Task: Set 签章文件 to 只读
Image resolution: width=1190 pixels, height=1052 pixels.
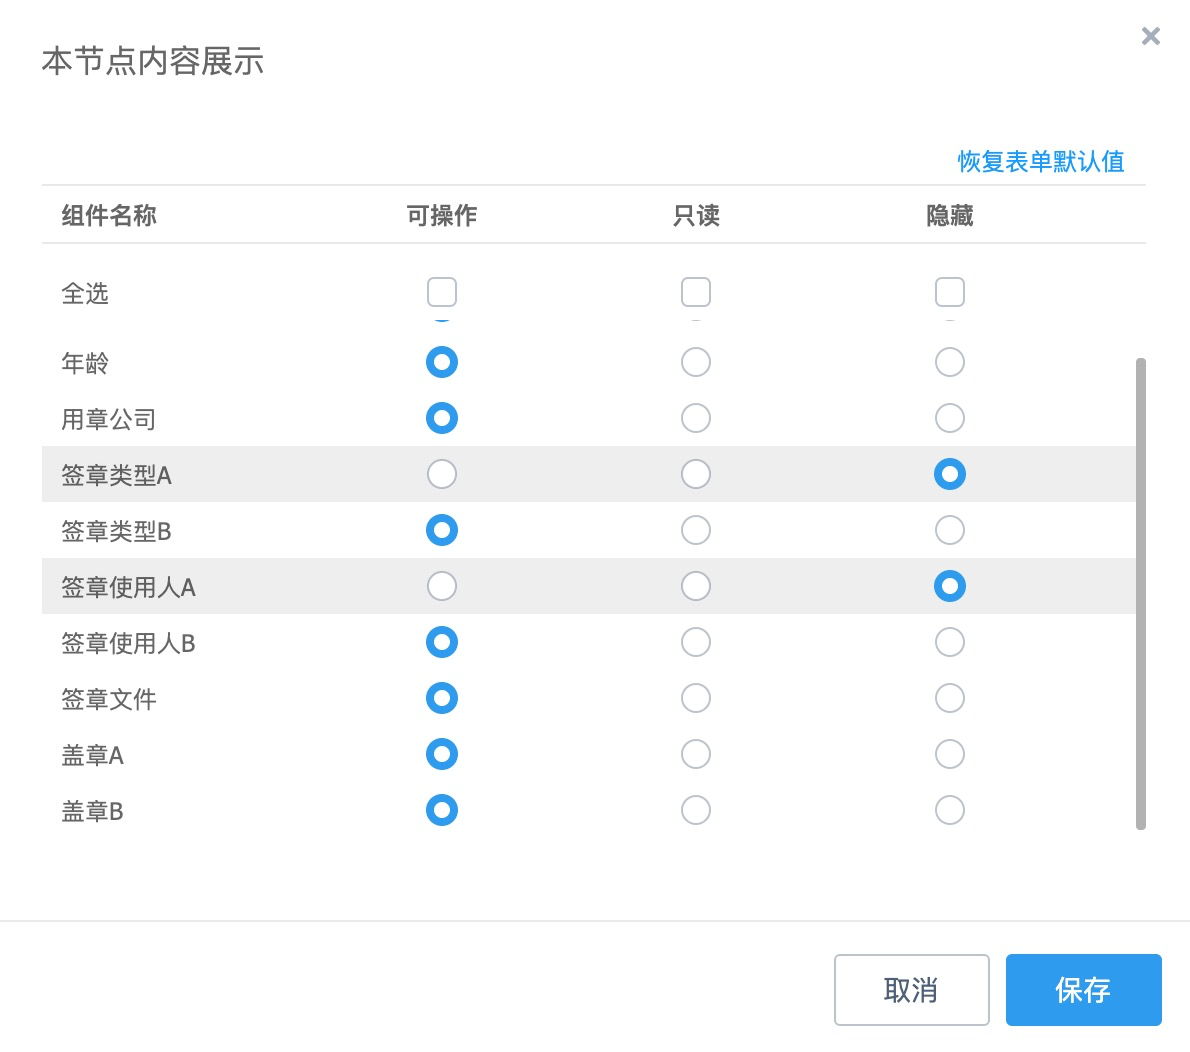Action: [696, 698]
